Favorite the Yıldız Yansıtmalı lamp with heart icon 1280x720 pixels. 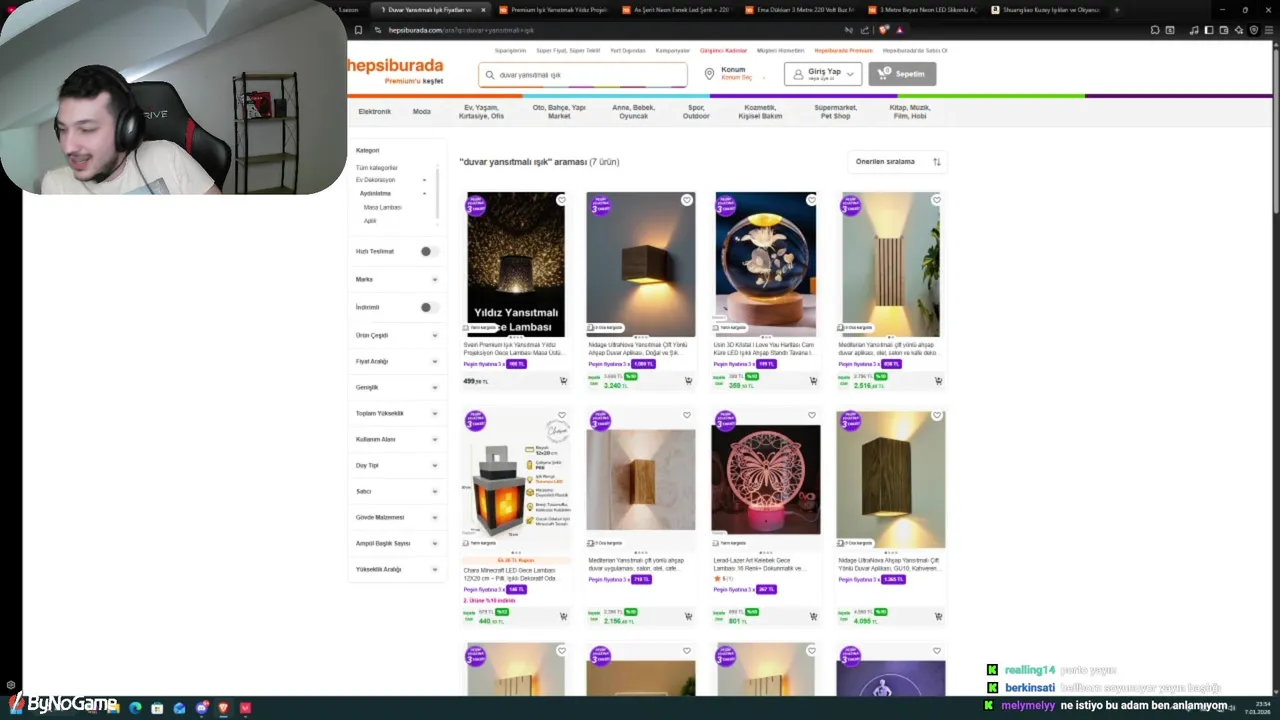pos(561,200)
